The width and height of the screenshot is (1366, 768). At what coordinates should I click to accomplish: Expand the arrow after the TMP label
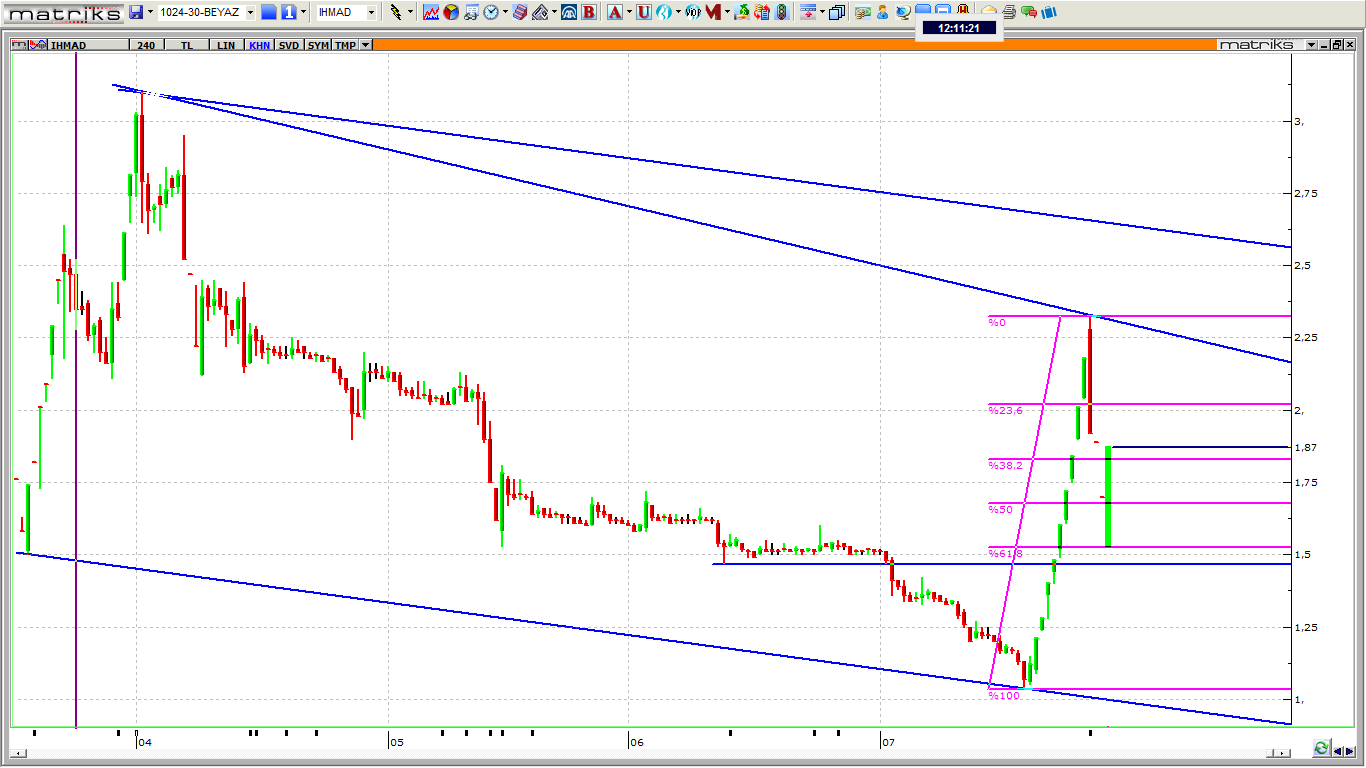click(366, 45)
